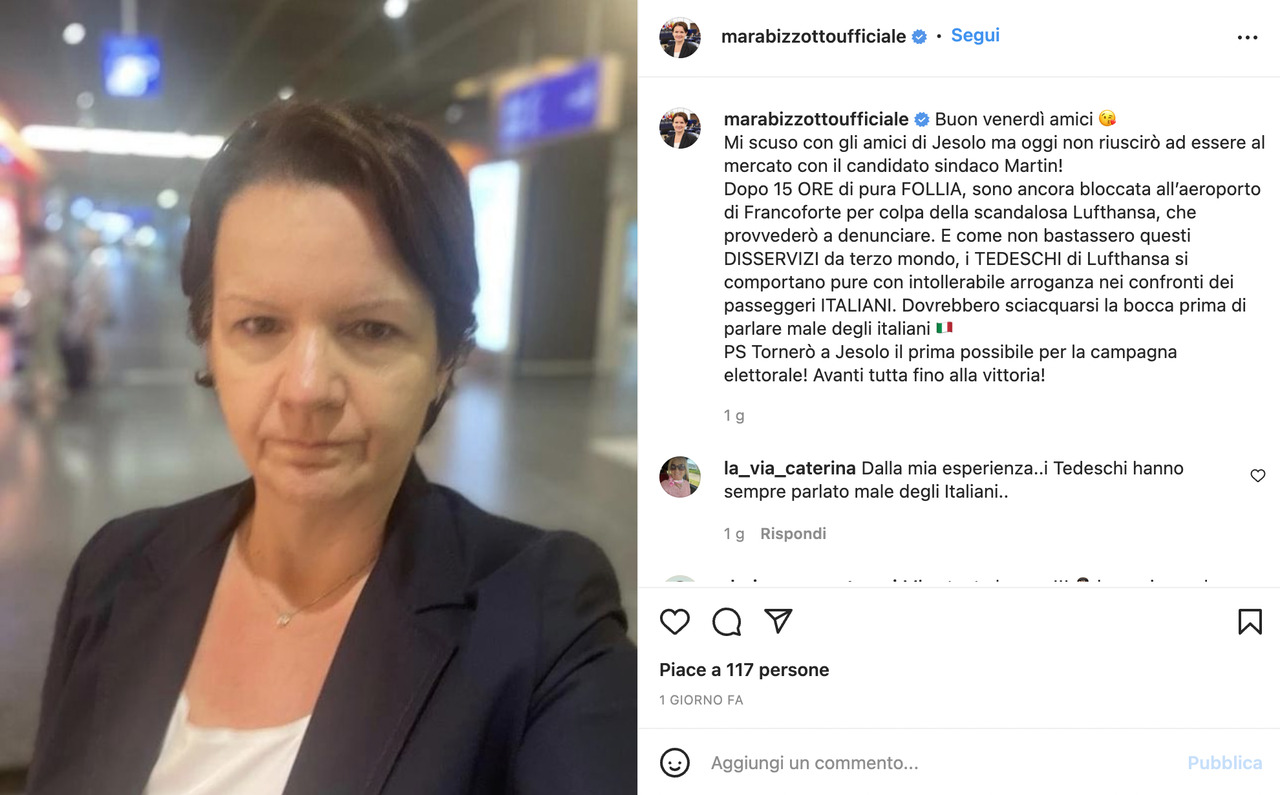
Task: Click the blue verified badge in header
Action: (x=919, y=37)
